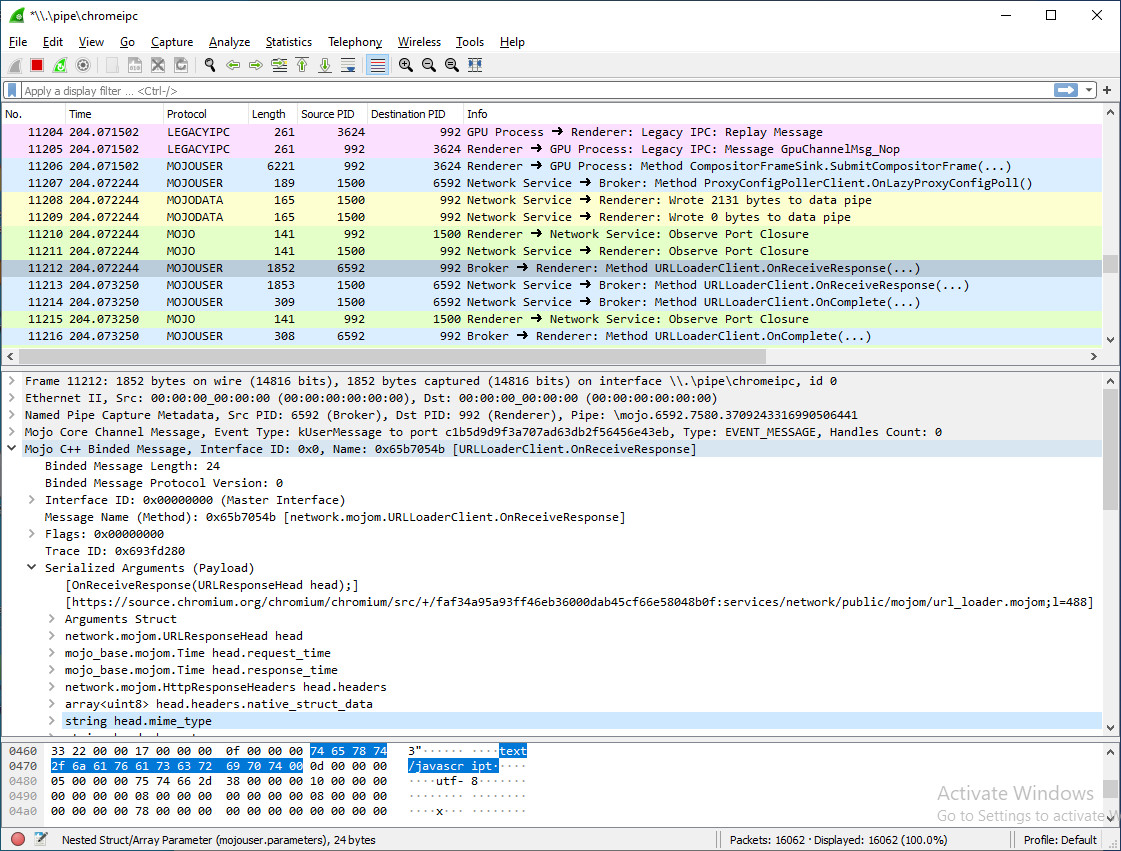Click the reload capture file icon

(181, 65)
